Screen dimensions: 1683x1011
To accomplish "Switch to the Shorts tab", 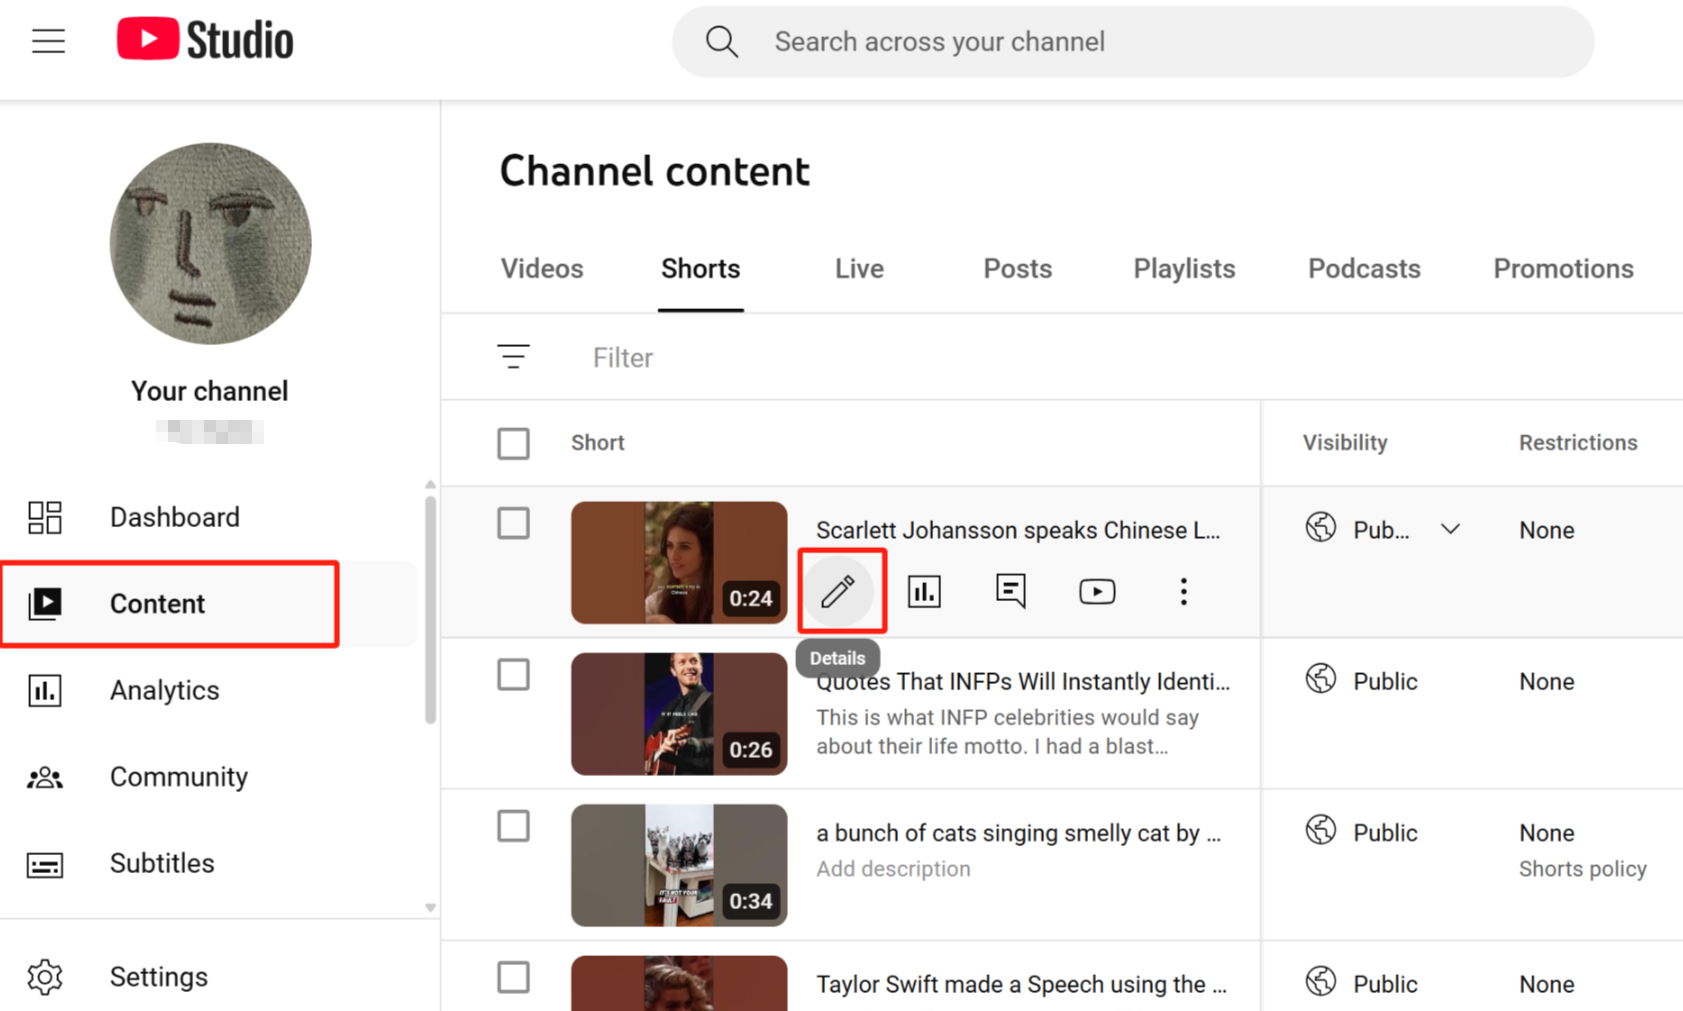I will coord(701,269).
